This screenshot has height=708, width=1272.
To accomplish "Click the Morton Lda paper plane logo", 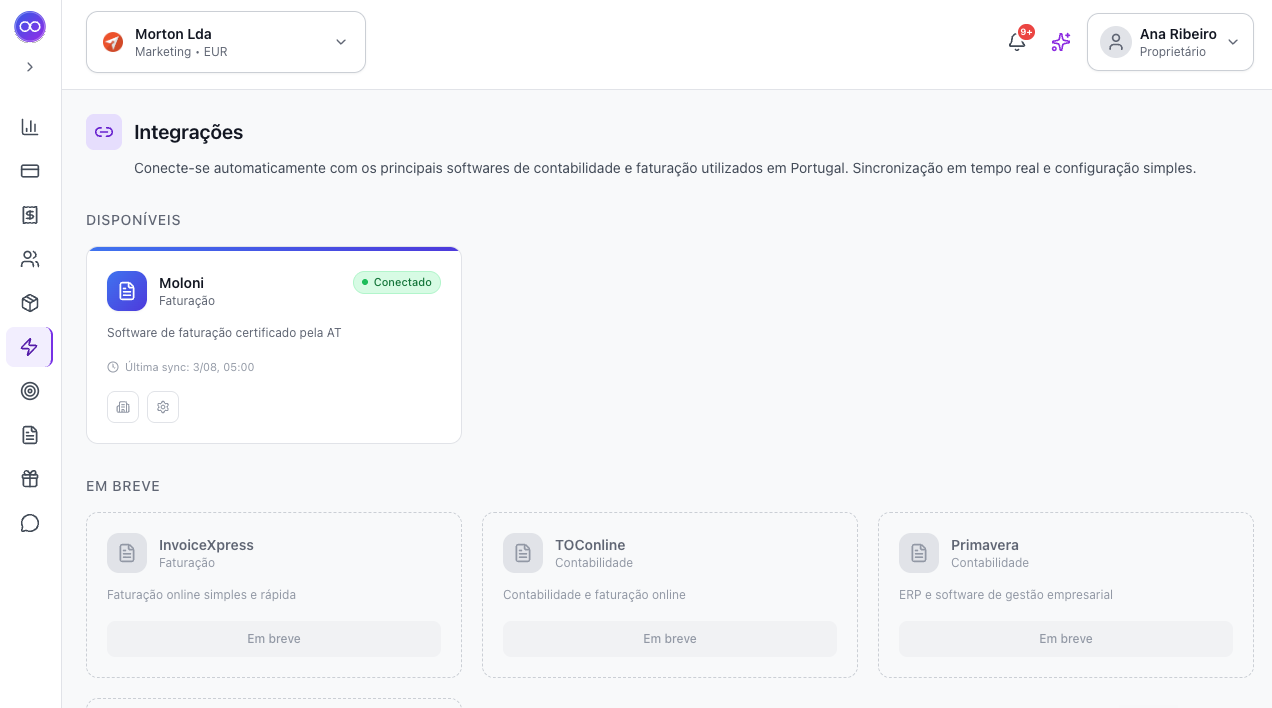I will (113, 42).
